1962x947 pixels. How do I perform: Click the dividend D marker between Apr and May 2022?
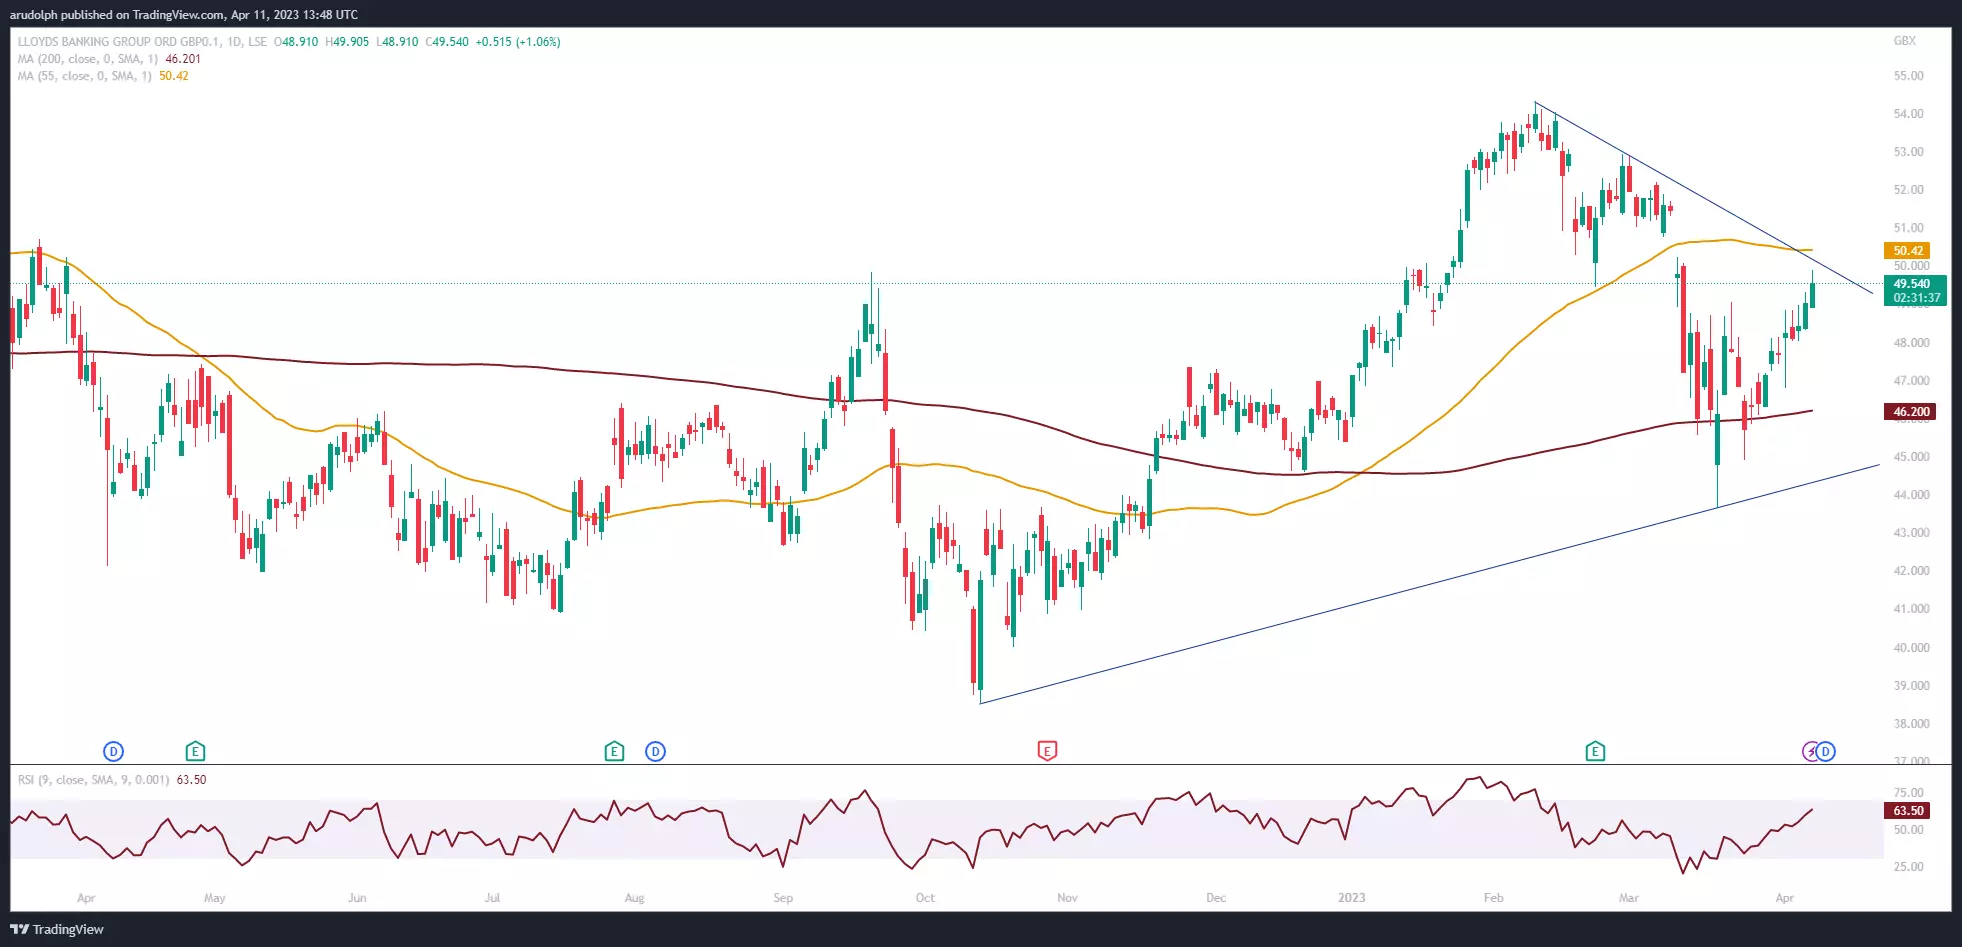click(114, 751)
